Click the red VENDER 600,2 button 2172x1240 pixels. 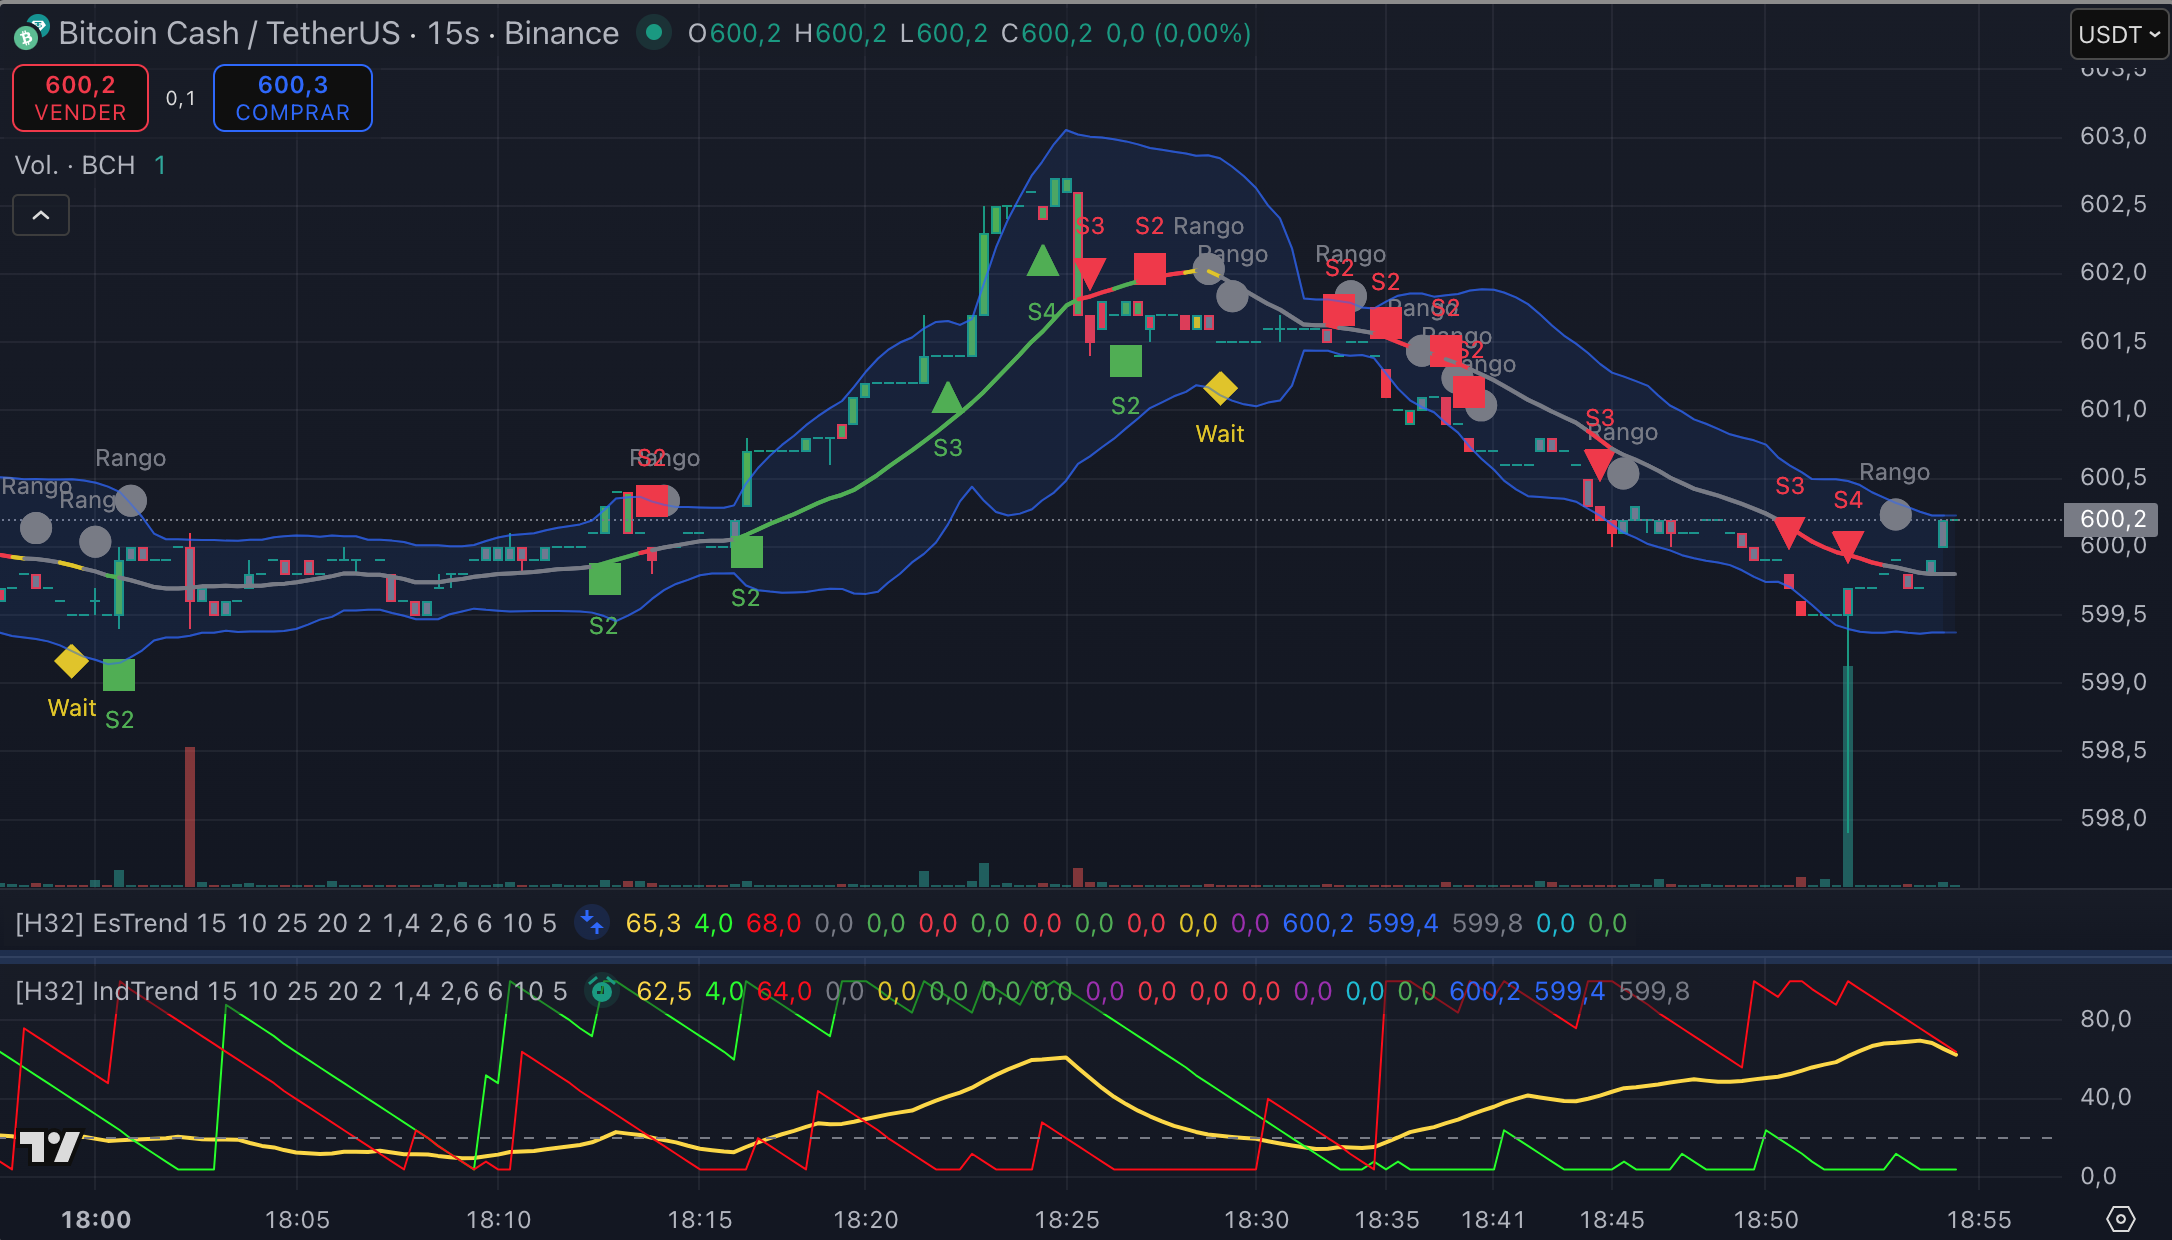click(x=80, y=97)
